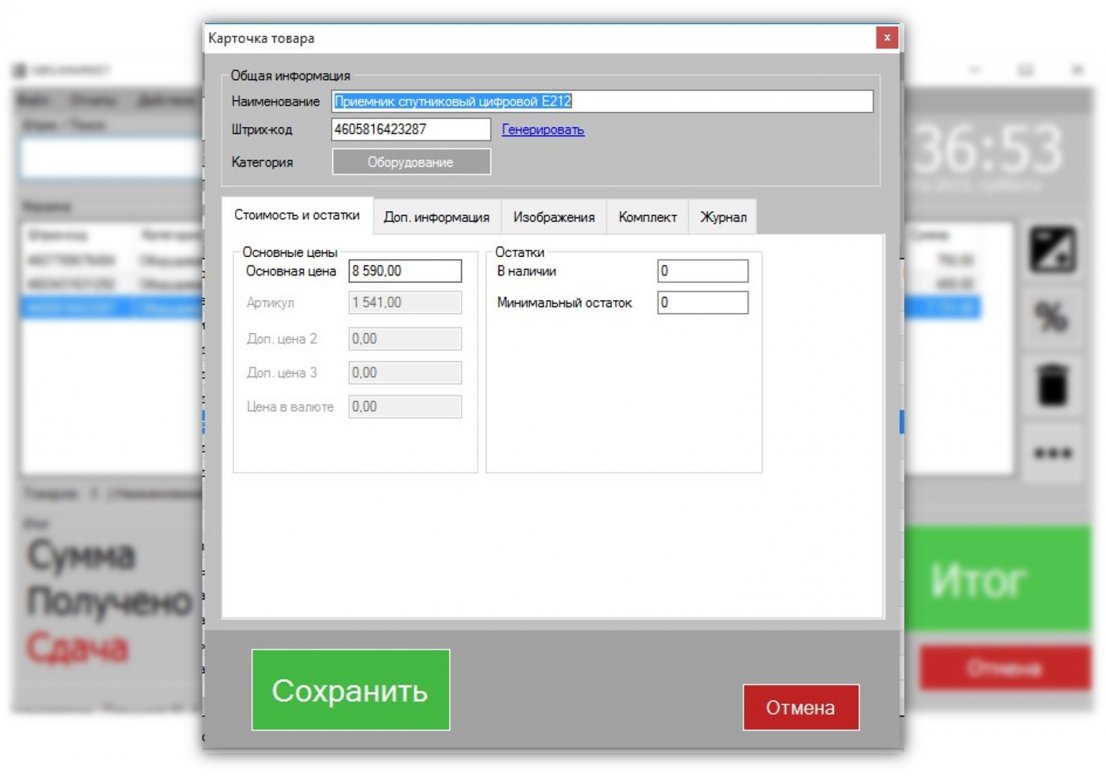This screenshot has width=1106, height=776.
Task: Click the discount percent icon in background window
Action: tap(1052, 317)
